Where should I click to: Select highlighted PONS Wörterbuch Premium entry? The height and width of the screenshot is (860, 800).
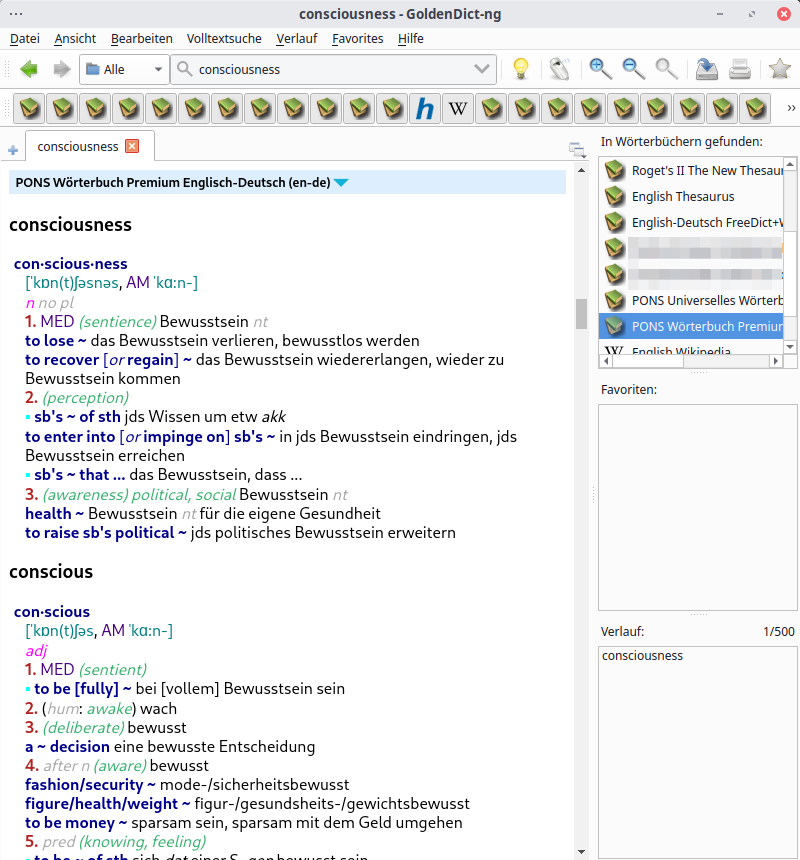pos(691,326)
